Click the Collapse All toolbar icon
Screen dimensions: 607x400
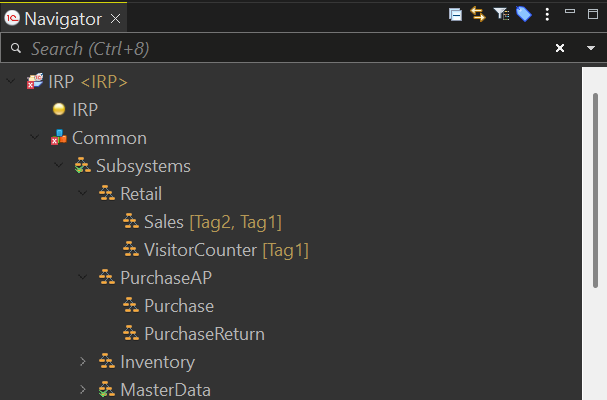[455, 15]
